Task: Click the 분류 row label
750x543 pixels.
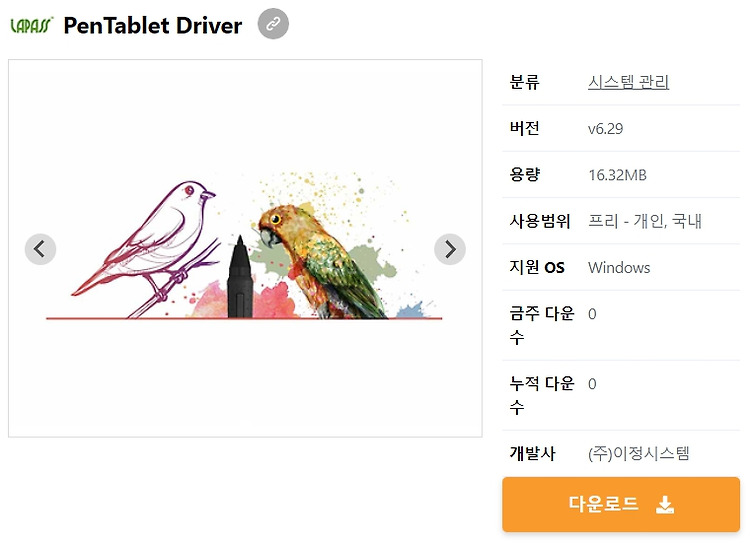Action: 525,82
